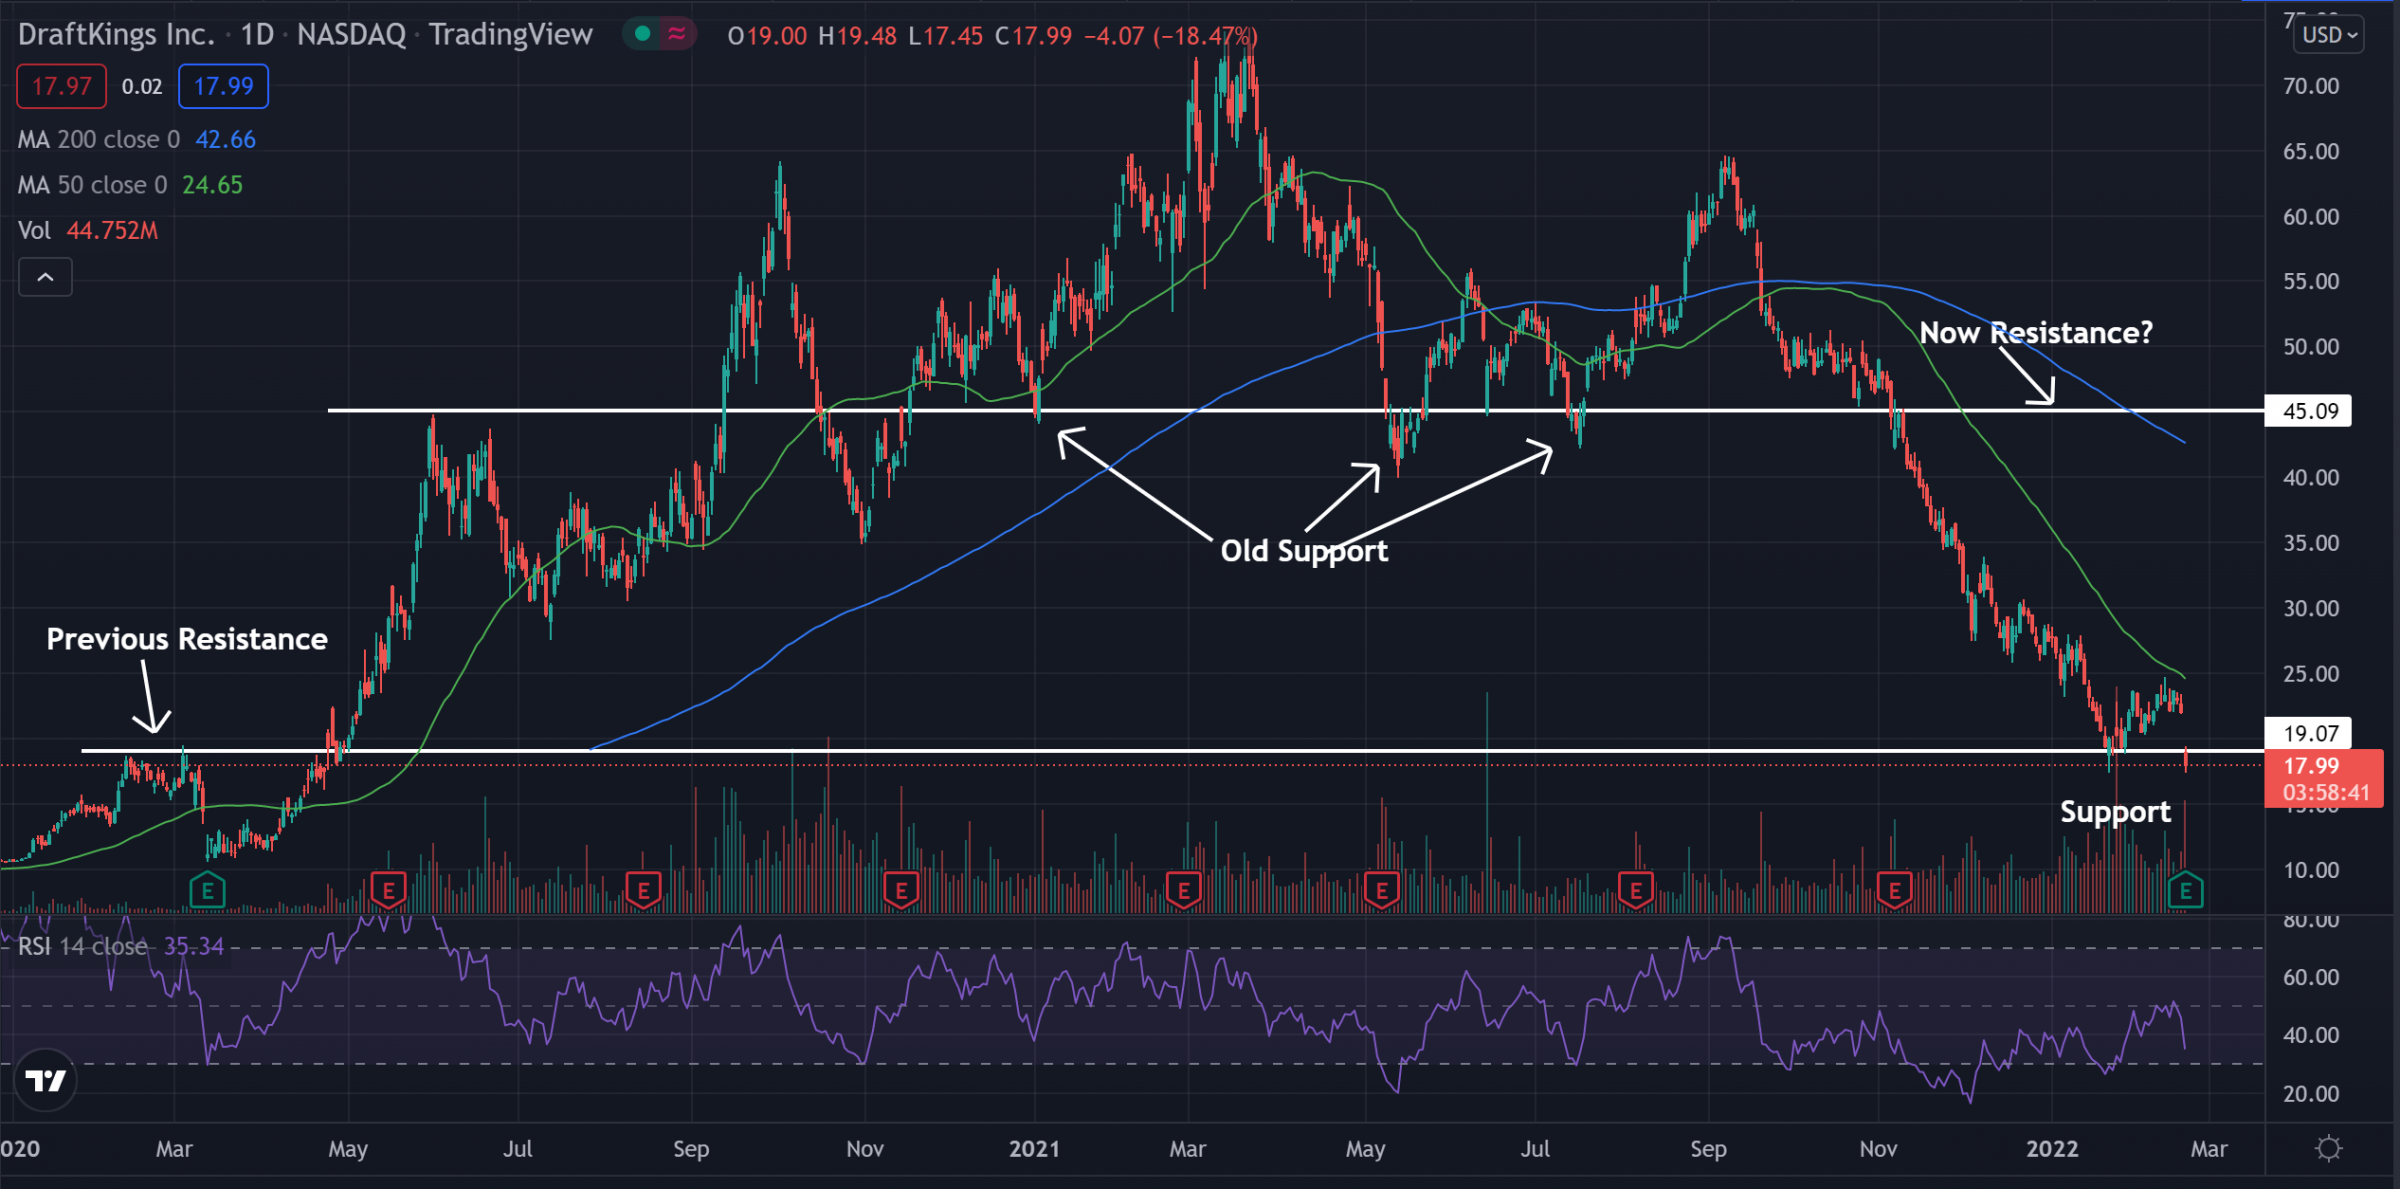Select the Vol 44.752M volume legend
Screen dimensions: 2400x1189
(88, 231)
